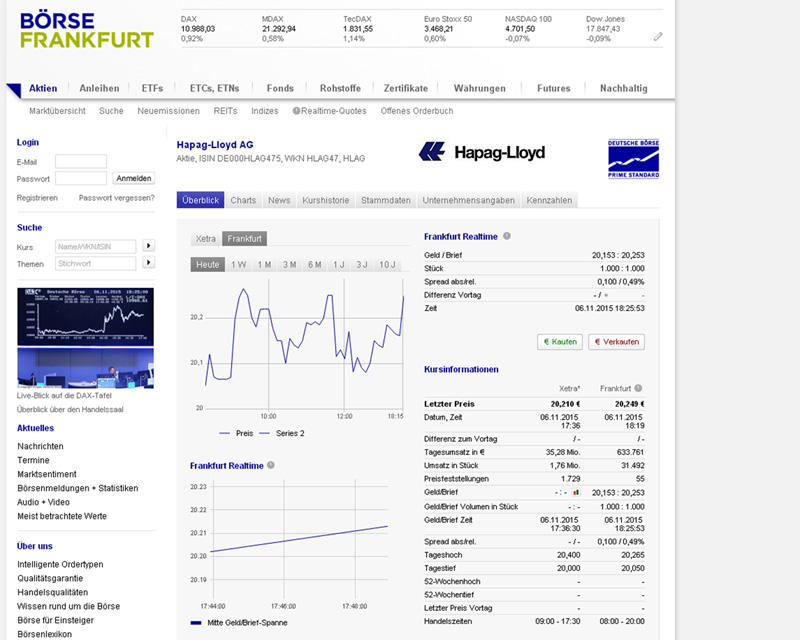This screenshot has width=800, height=640.
Task: Go to Indizes submenu link
Action: (x=265, y=111)
